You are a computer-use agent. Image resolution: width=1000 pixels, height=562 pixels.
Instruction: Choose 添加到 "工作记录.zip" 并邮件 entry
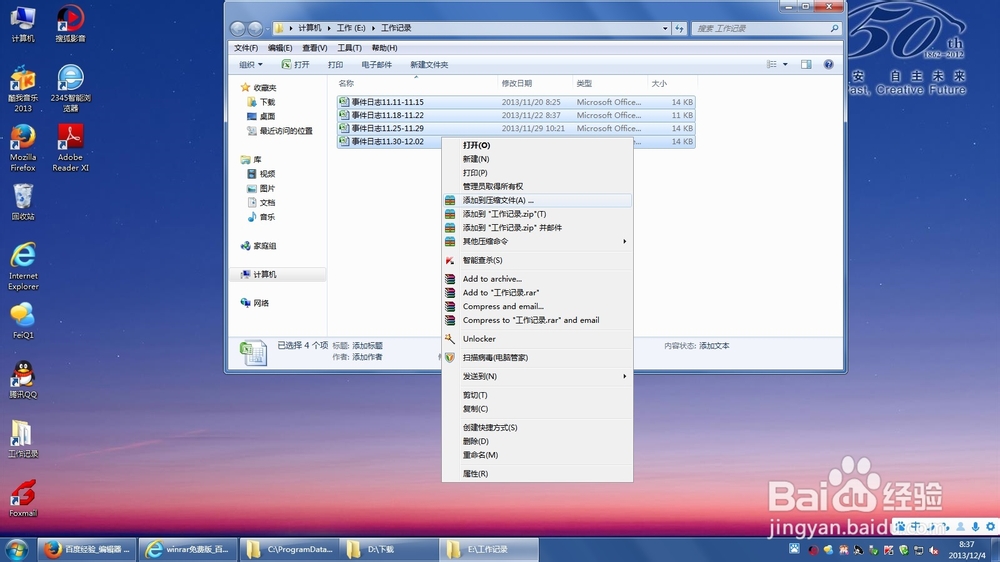click(537, 228)
